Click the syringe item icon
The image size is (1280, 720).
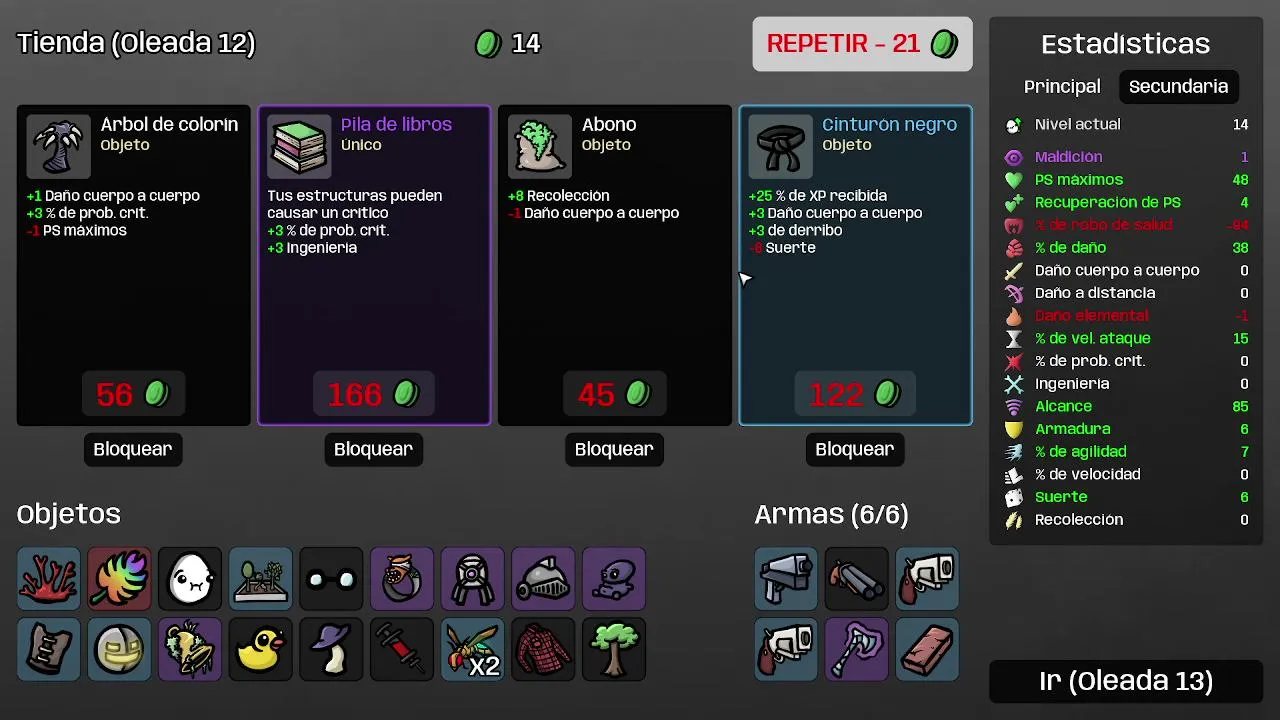[402, 649]
